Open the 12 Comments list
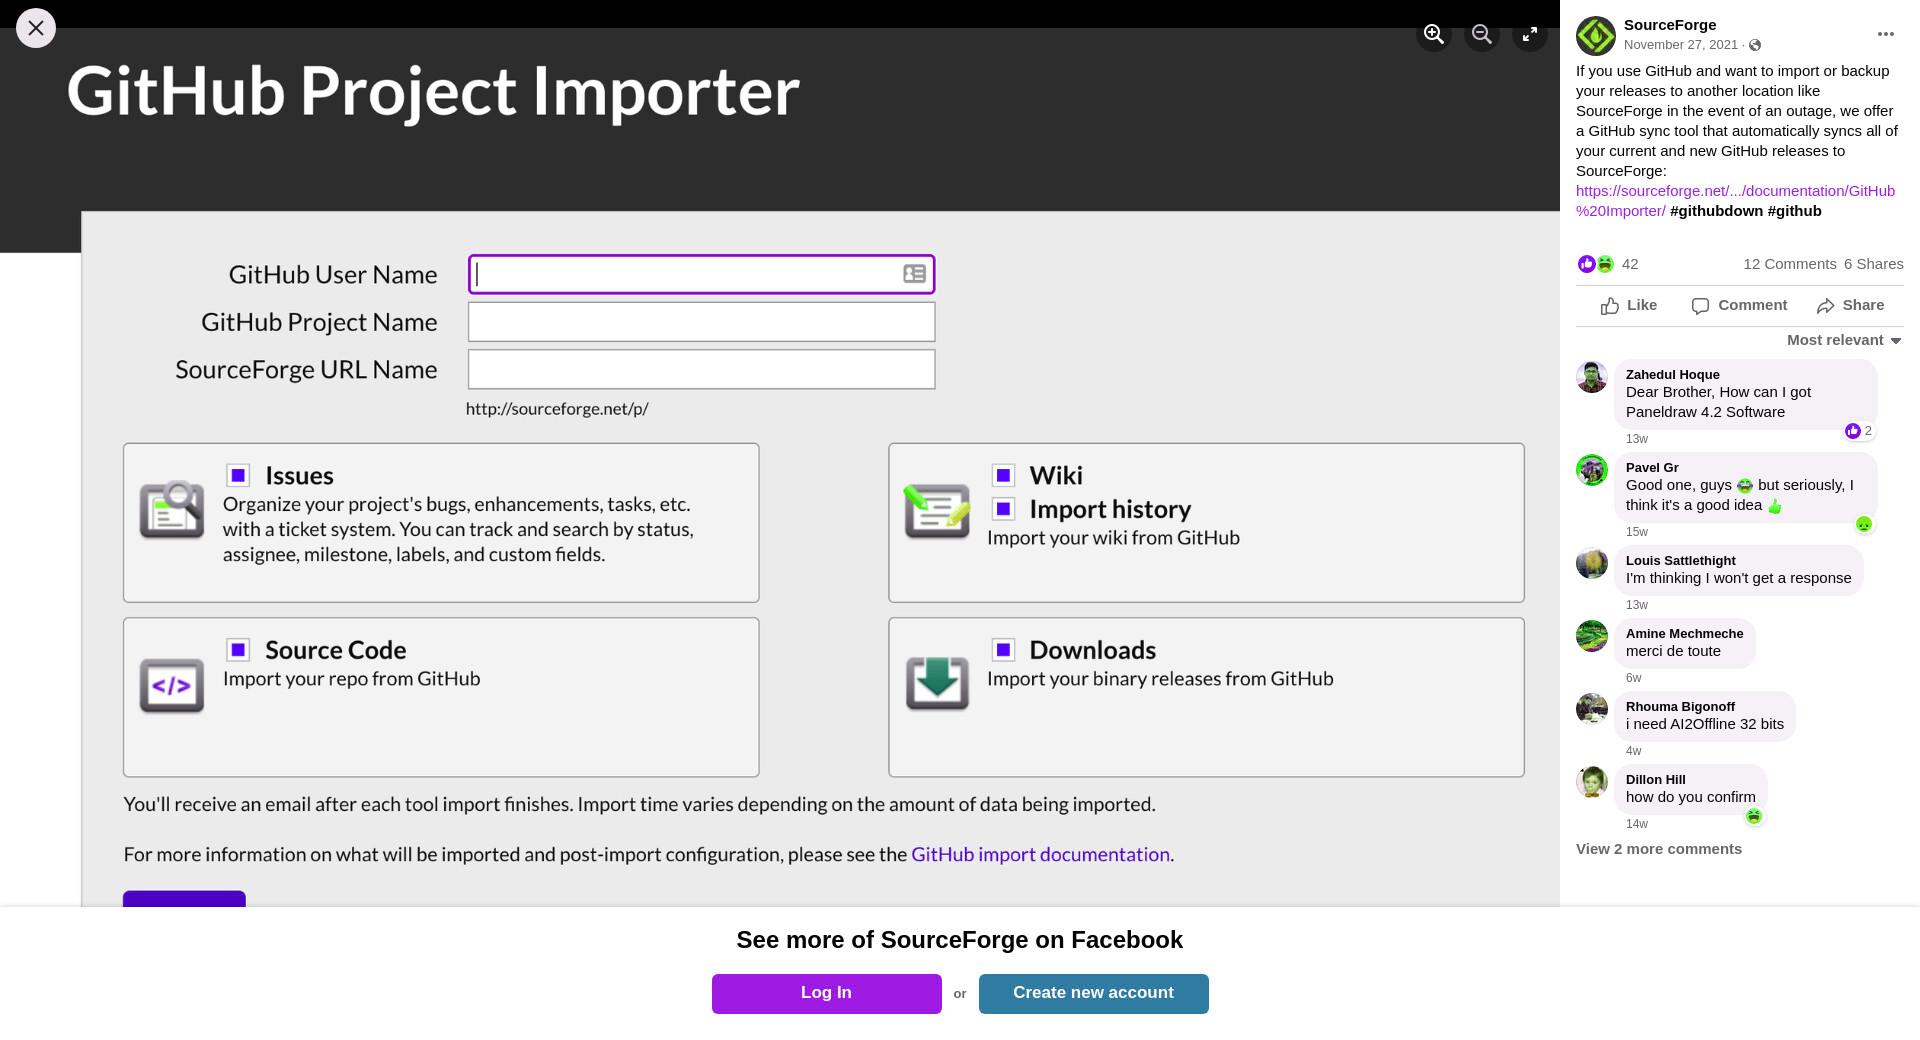This screenshot has width=1920, height=1040. coord(1789,264)
